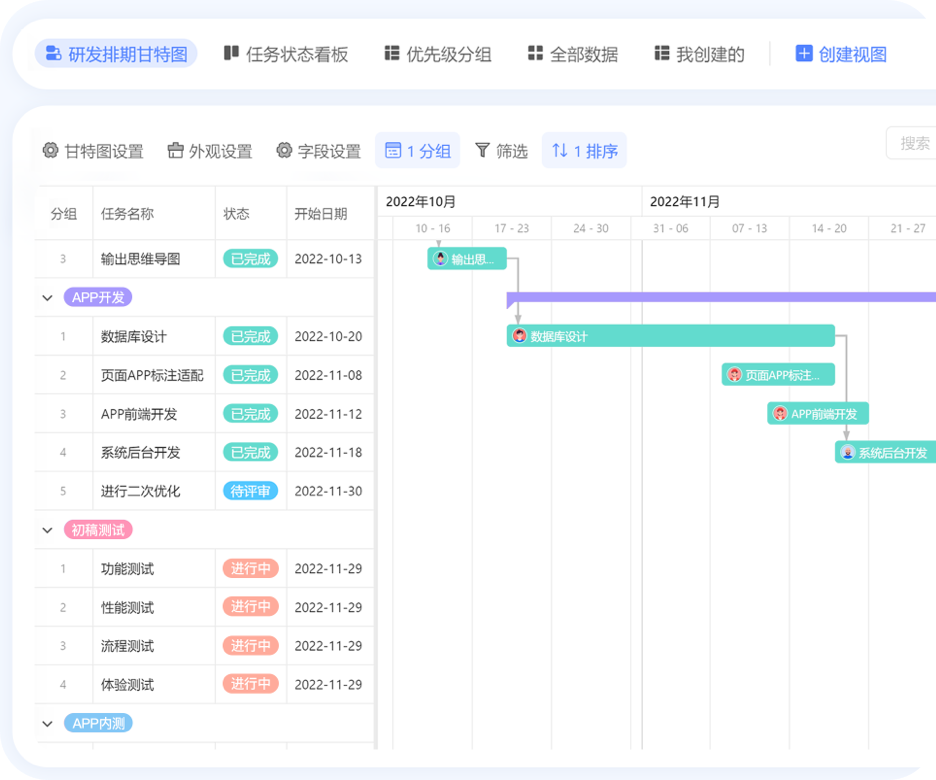936x780 pixels.
Task: Open the 优先级分组 view tab
Action: coord(438,54)
